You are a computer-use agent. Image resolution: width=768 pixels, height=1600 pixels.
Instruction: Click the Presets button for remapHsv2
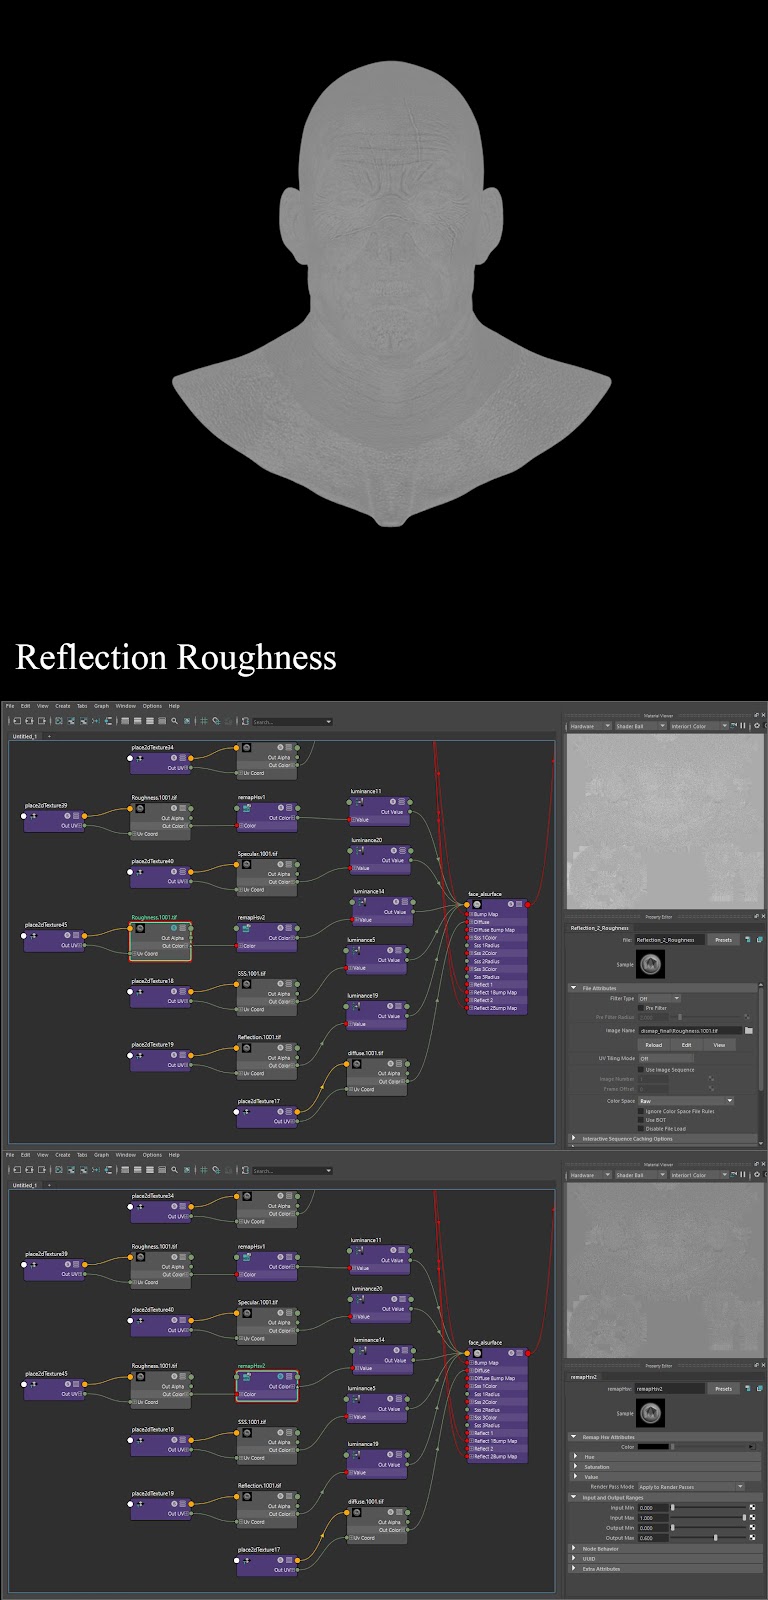tap(724, 1389)
